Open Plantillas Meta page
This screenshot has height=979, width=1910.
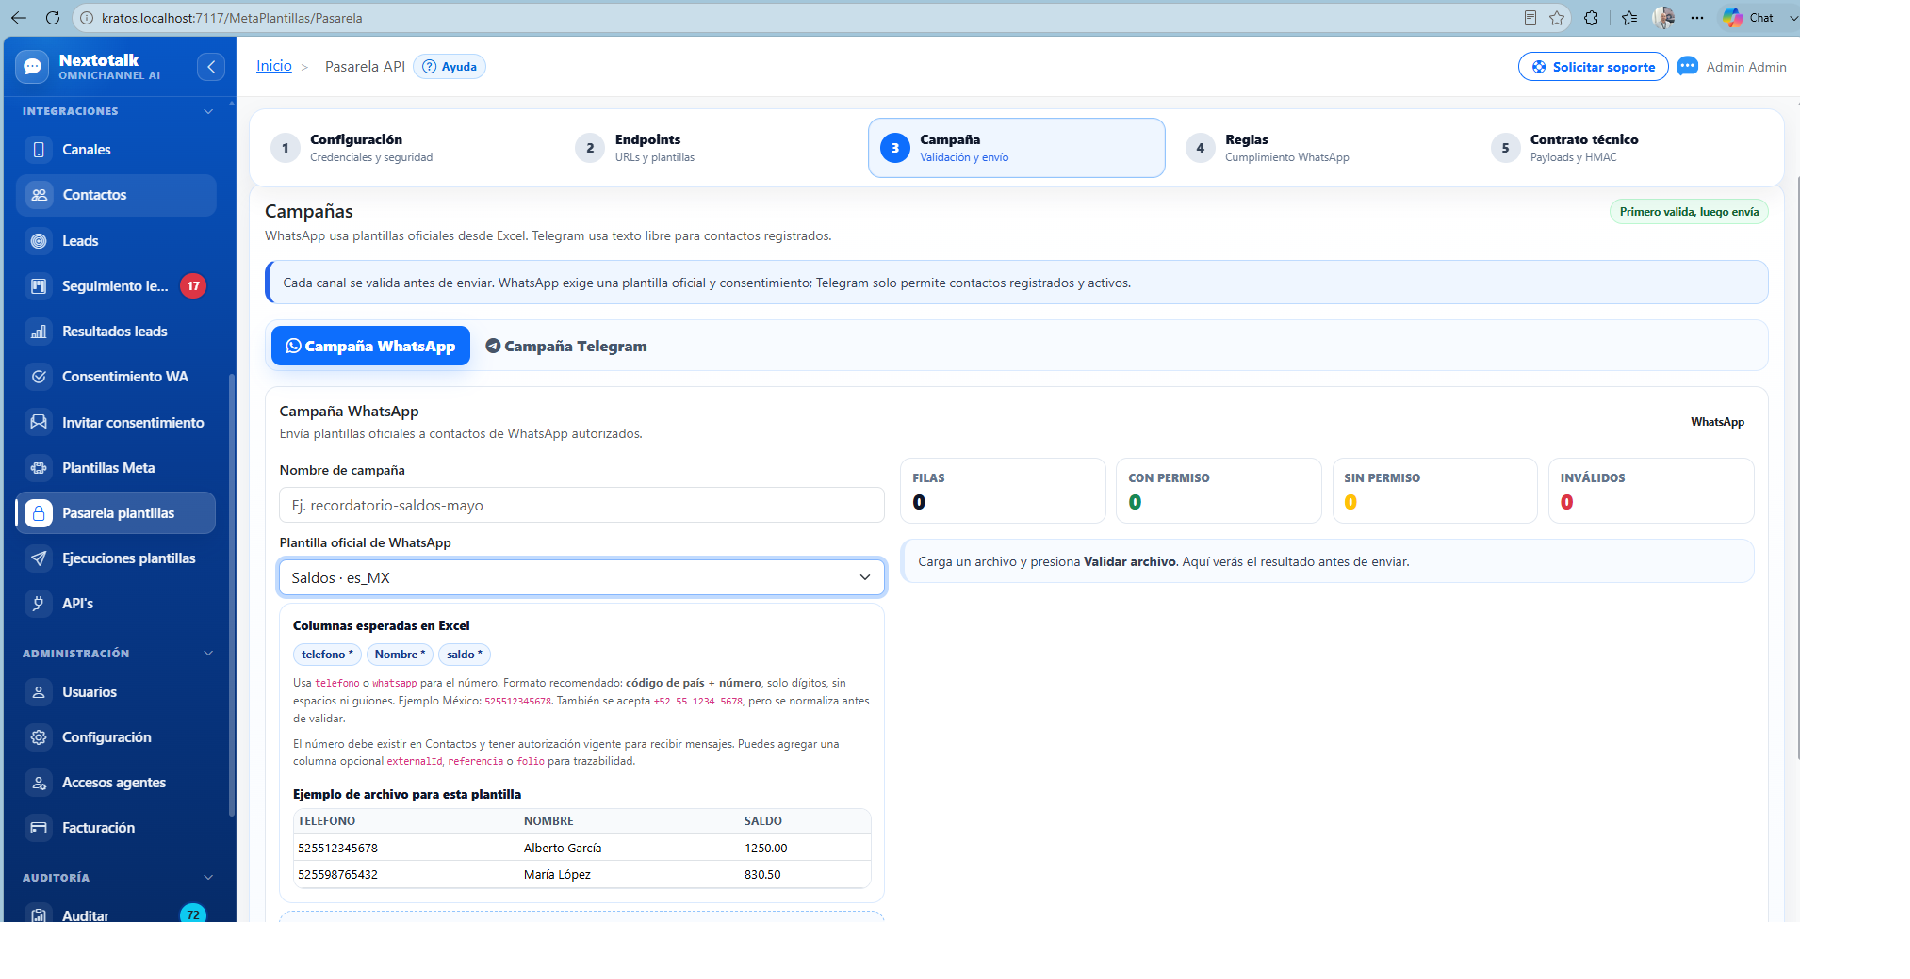(116, 468)
